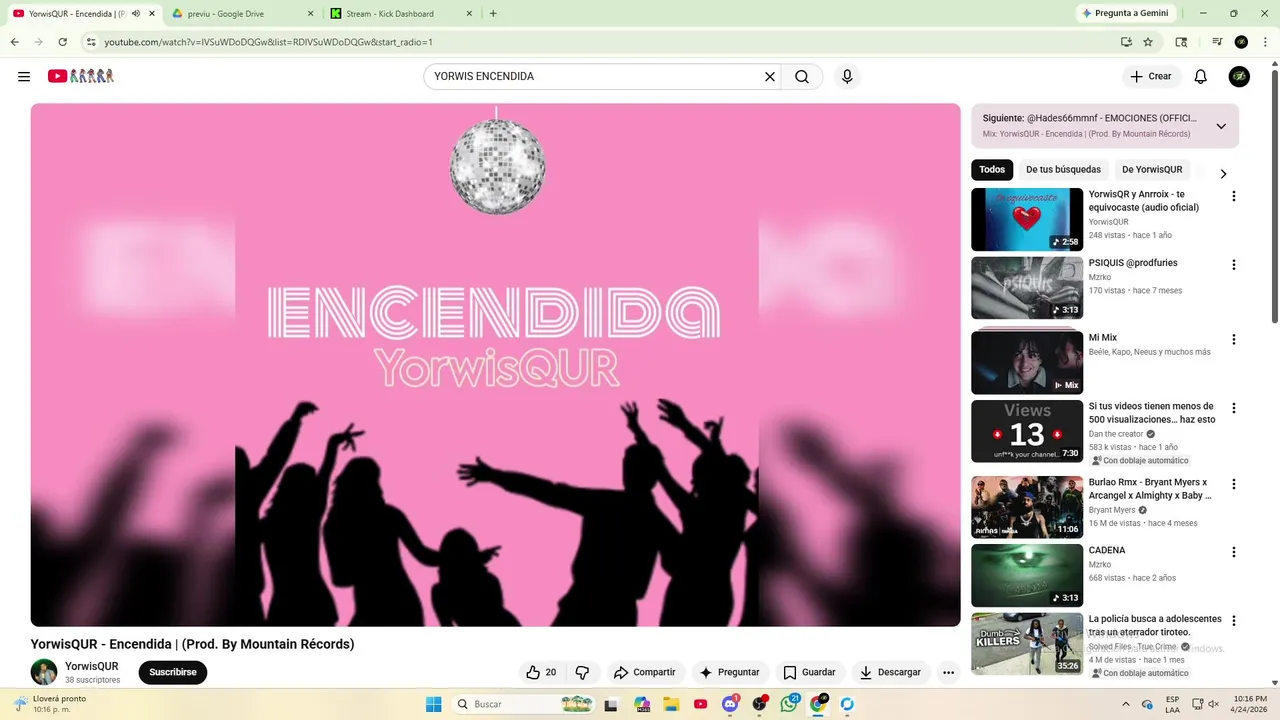Image resolution: width=1280 pixels, height=720 pixels.
Task: Click the taskbar Buscar search box
Action: coord(525,704)
